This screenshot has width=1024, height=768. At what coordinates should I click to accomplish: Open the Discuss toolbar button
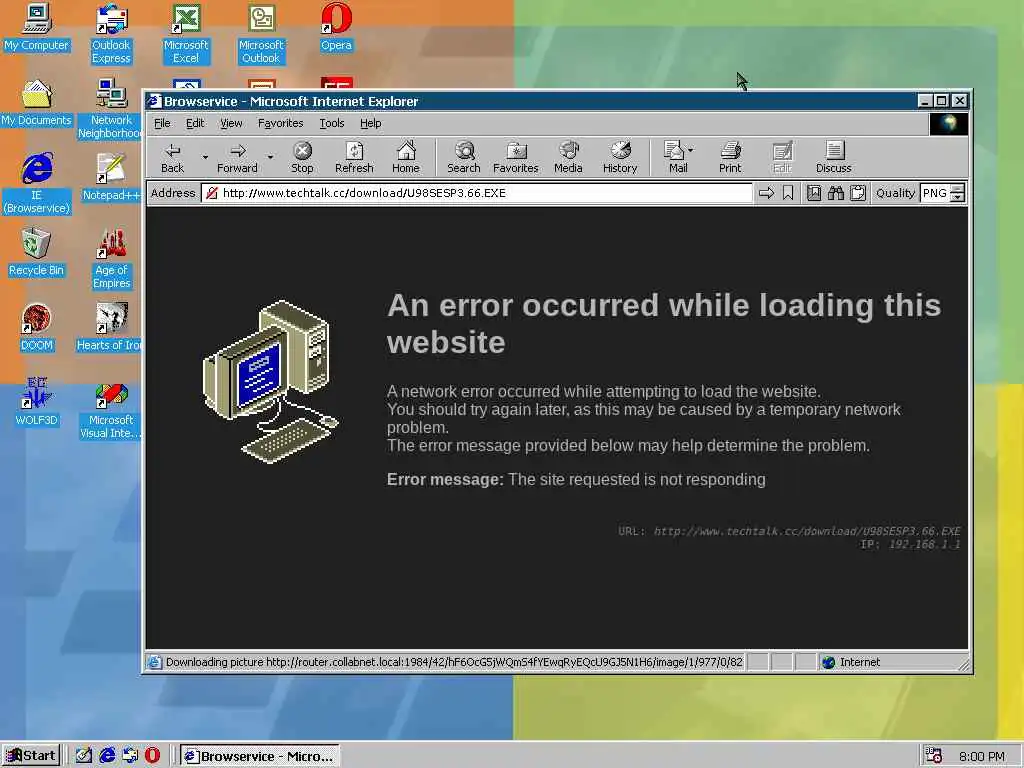(834, 157)
